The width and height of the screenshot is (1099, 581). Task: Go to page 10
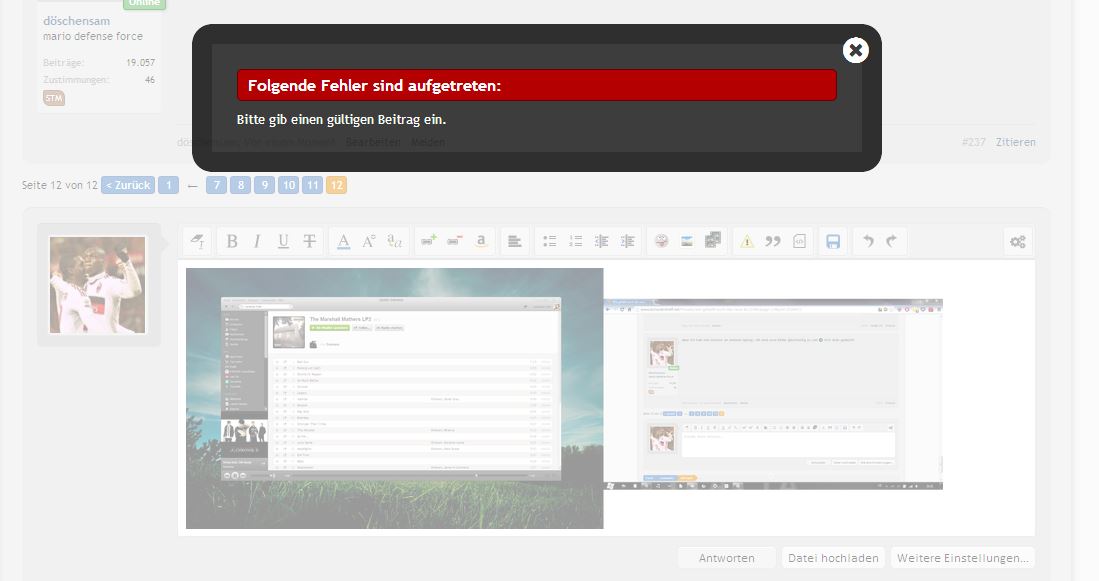tap(289, 185)
